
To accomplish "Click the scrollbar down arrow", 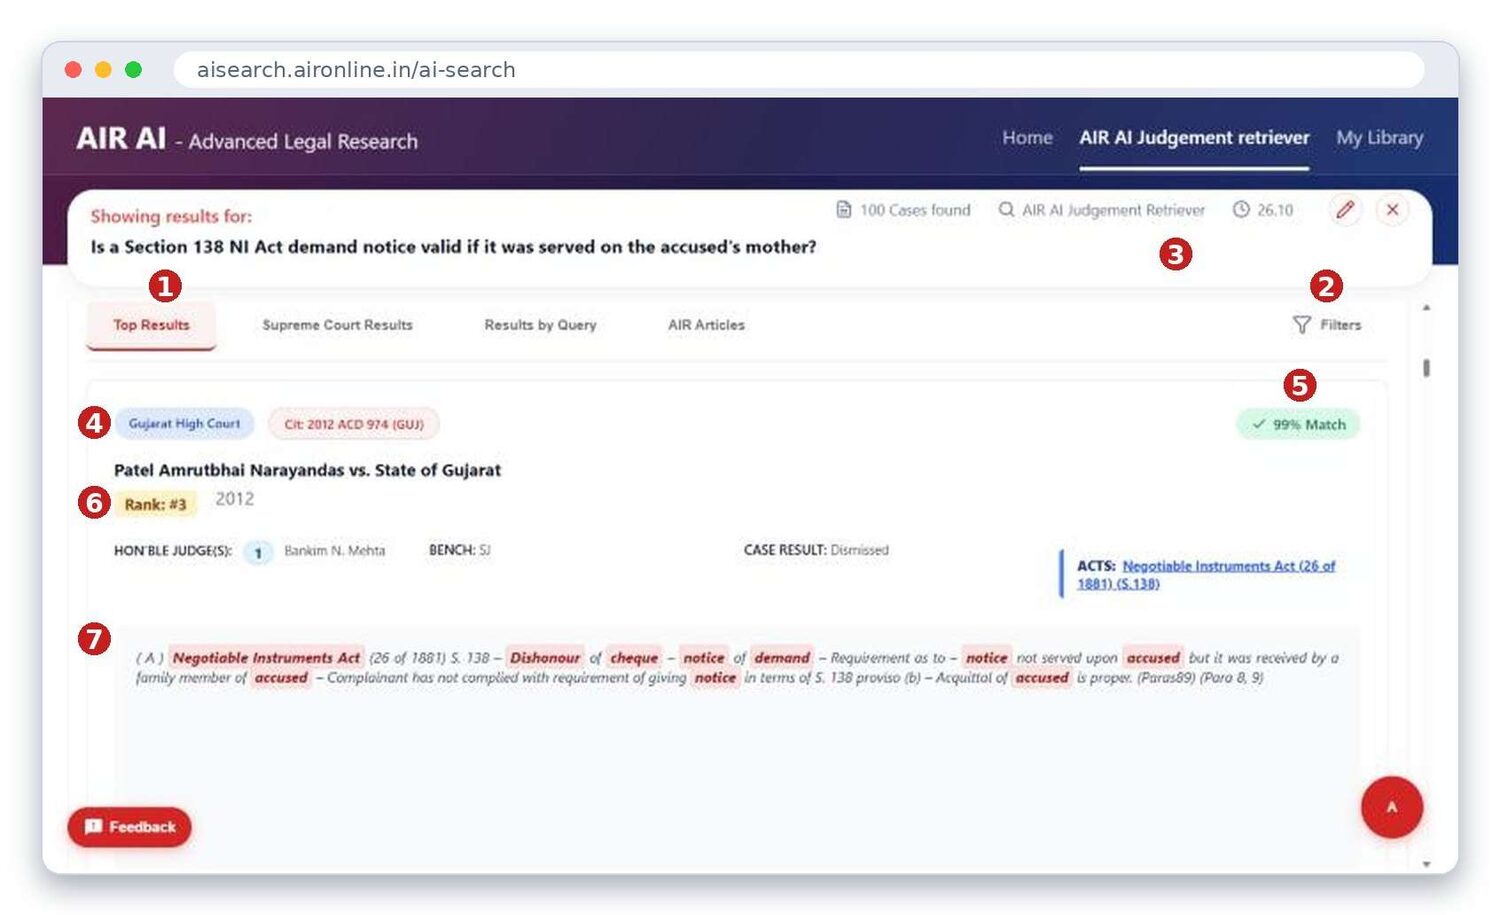I will (x=1426, y=864).
